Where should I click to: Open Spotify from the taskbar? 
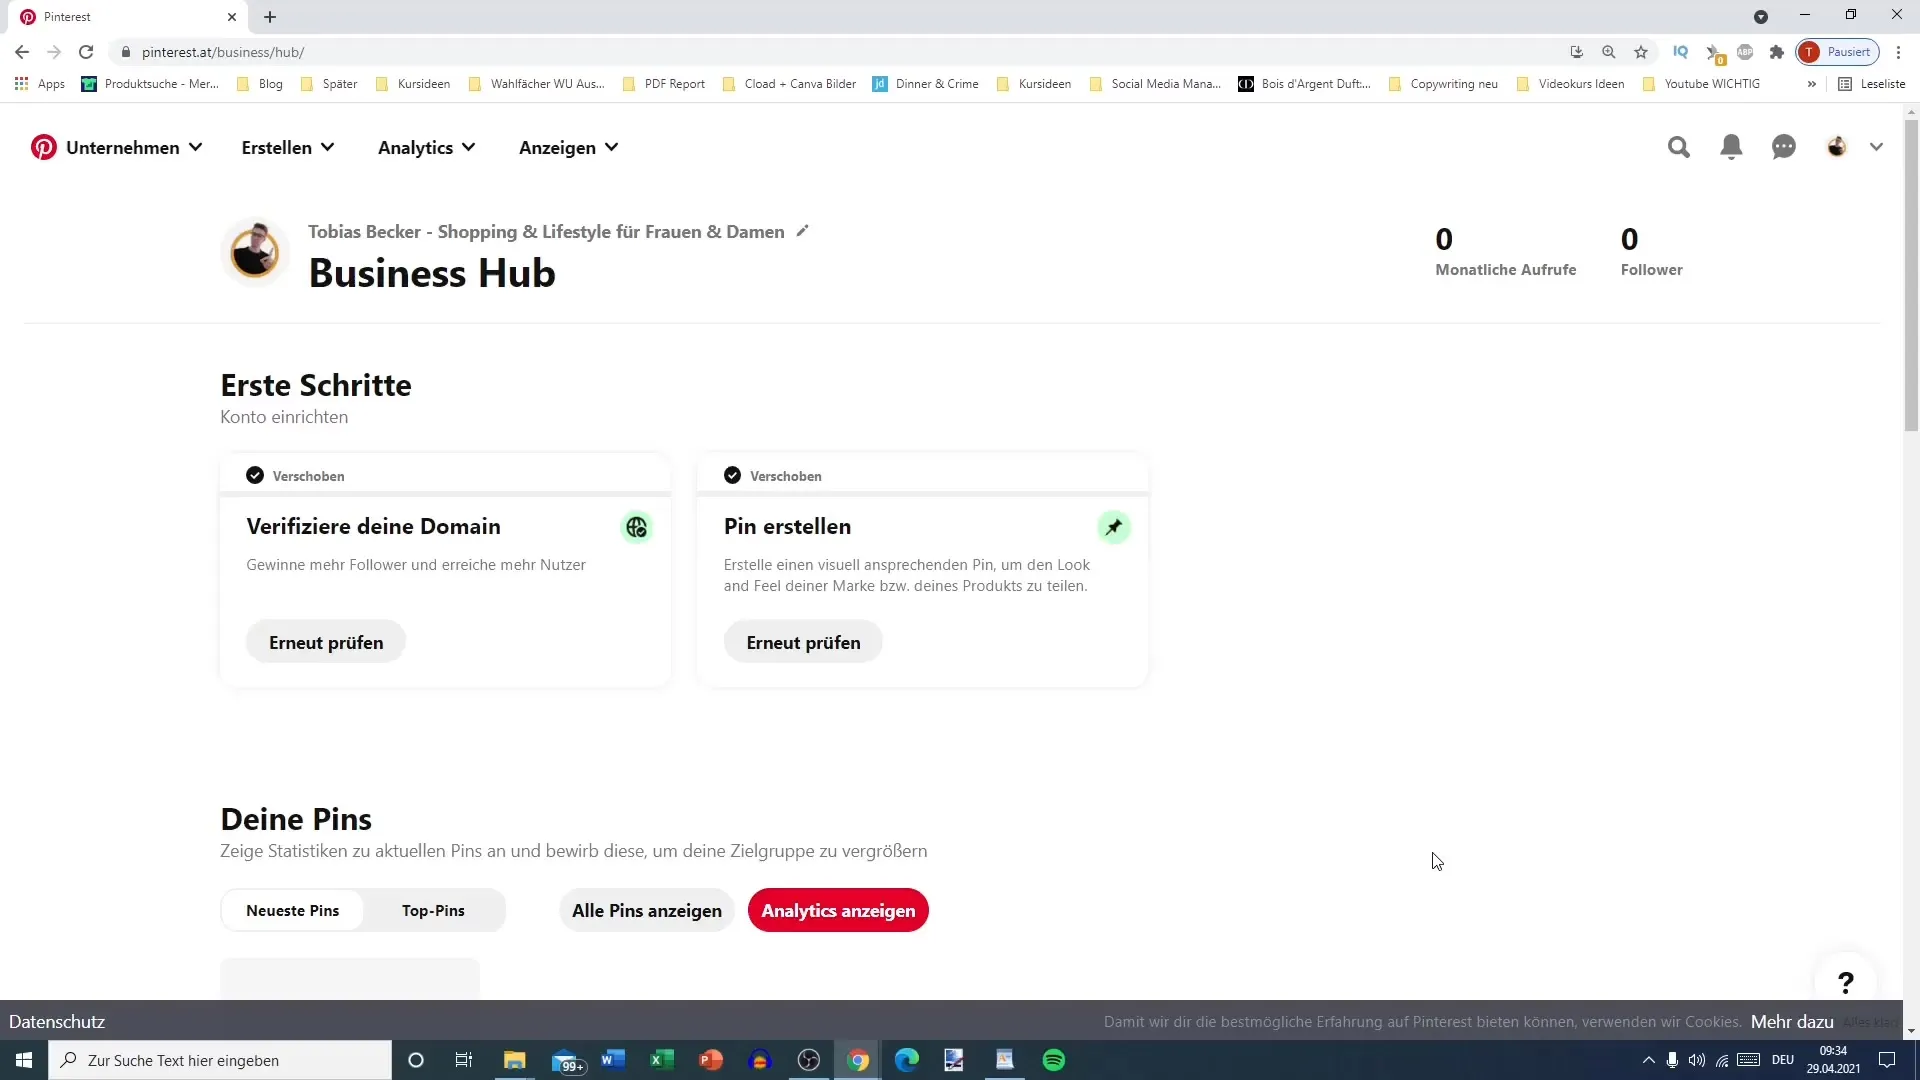(1054, 1060)
